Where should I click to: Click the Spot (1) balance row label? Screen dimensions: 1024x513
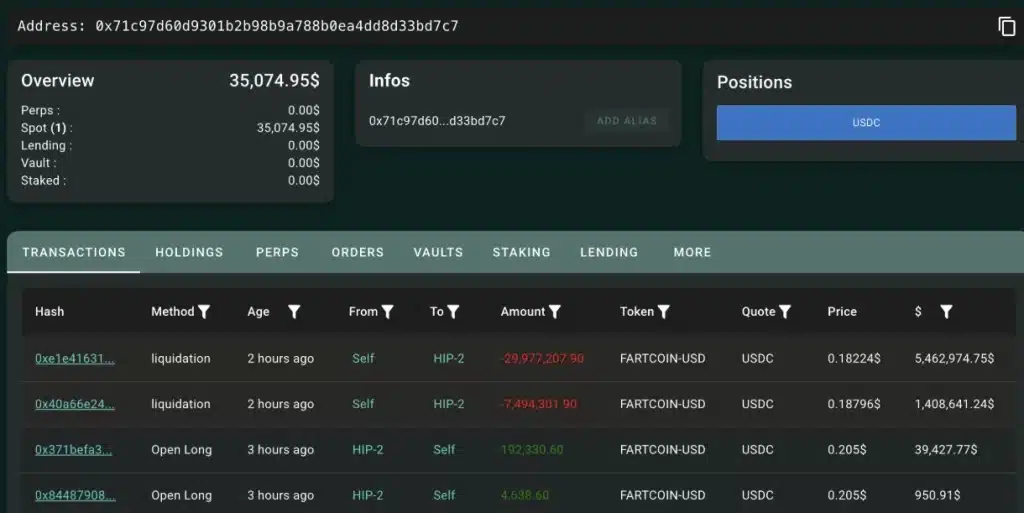(46, 128)
